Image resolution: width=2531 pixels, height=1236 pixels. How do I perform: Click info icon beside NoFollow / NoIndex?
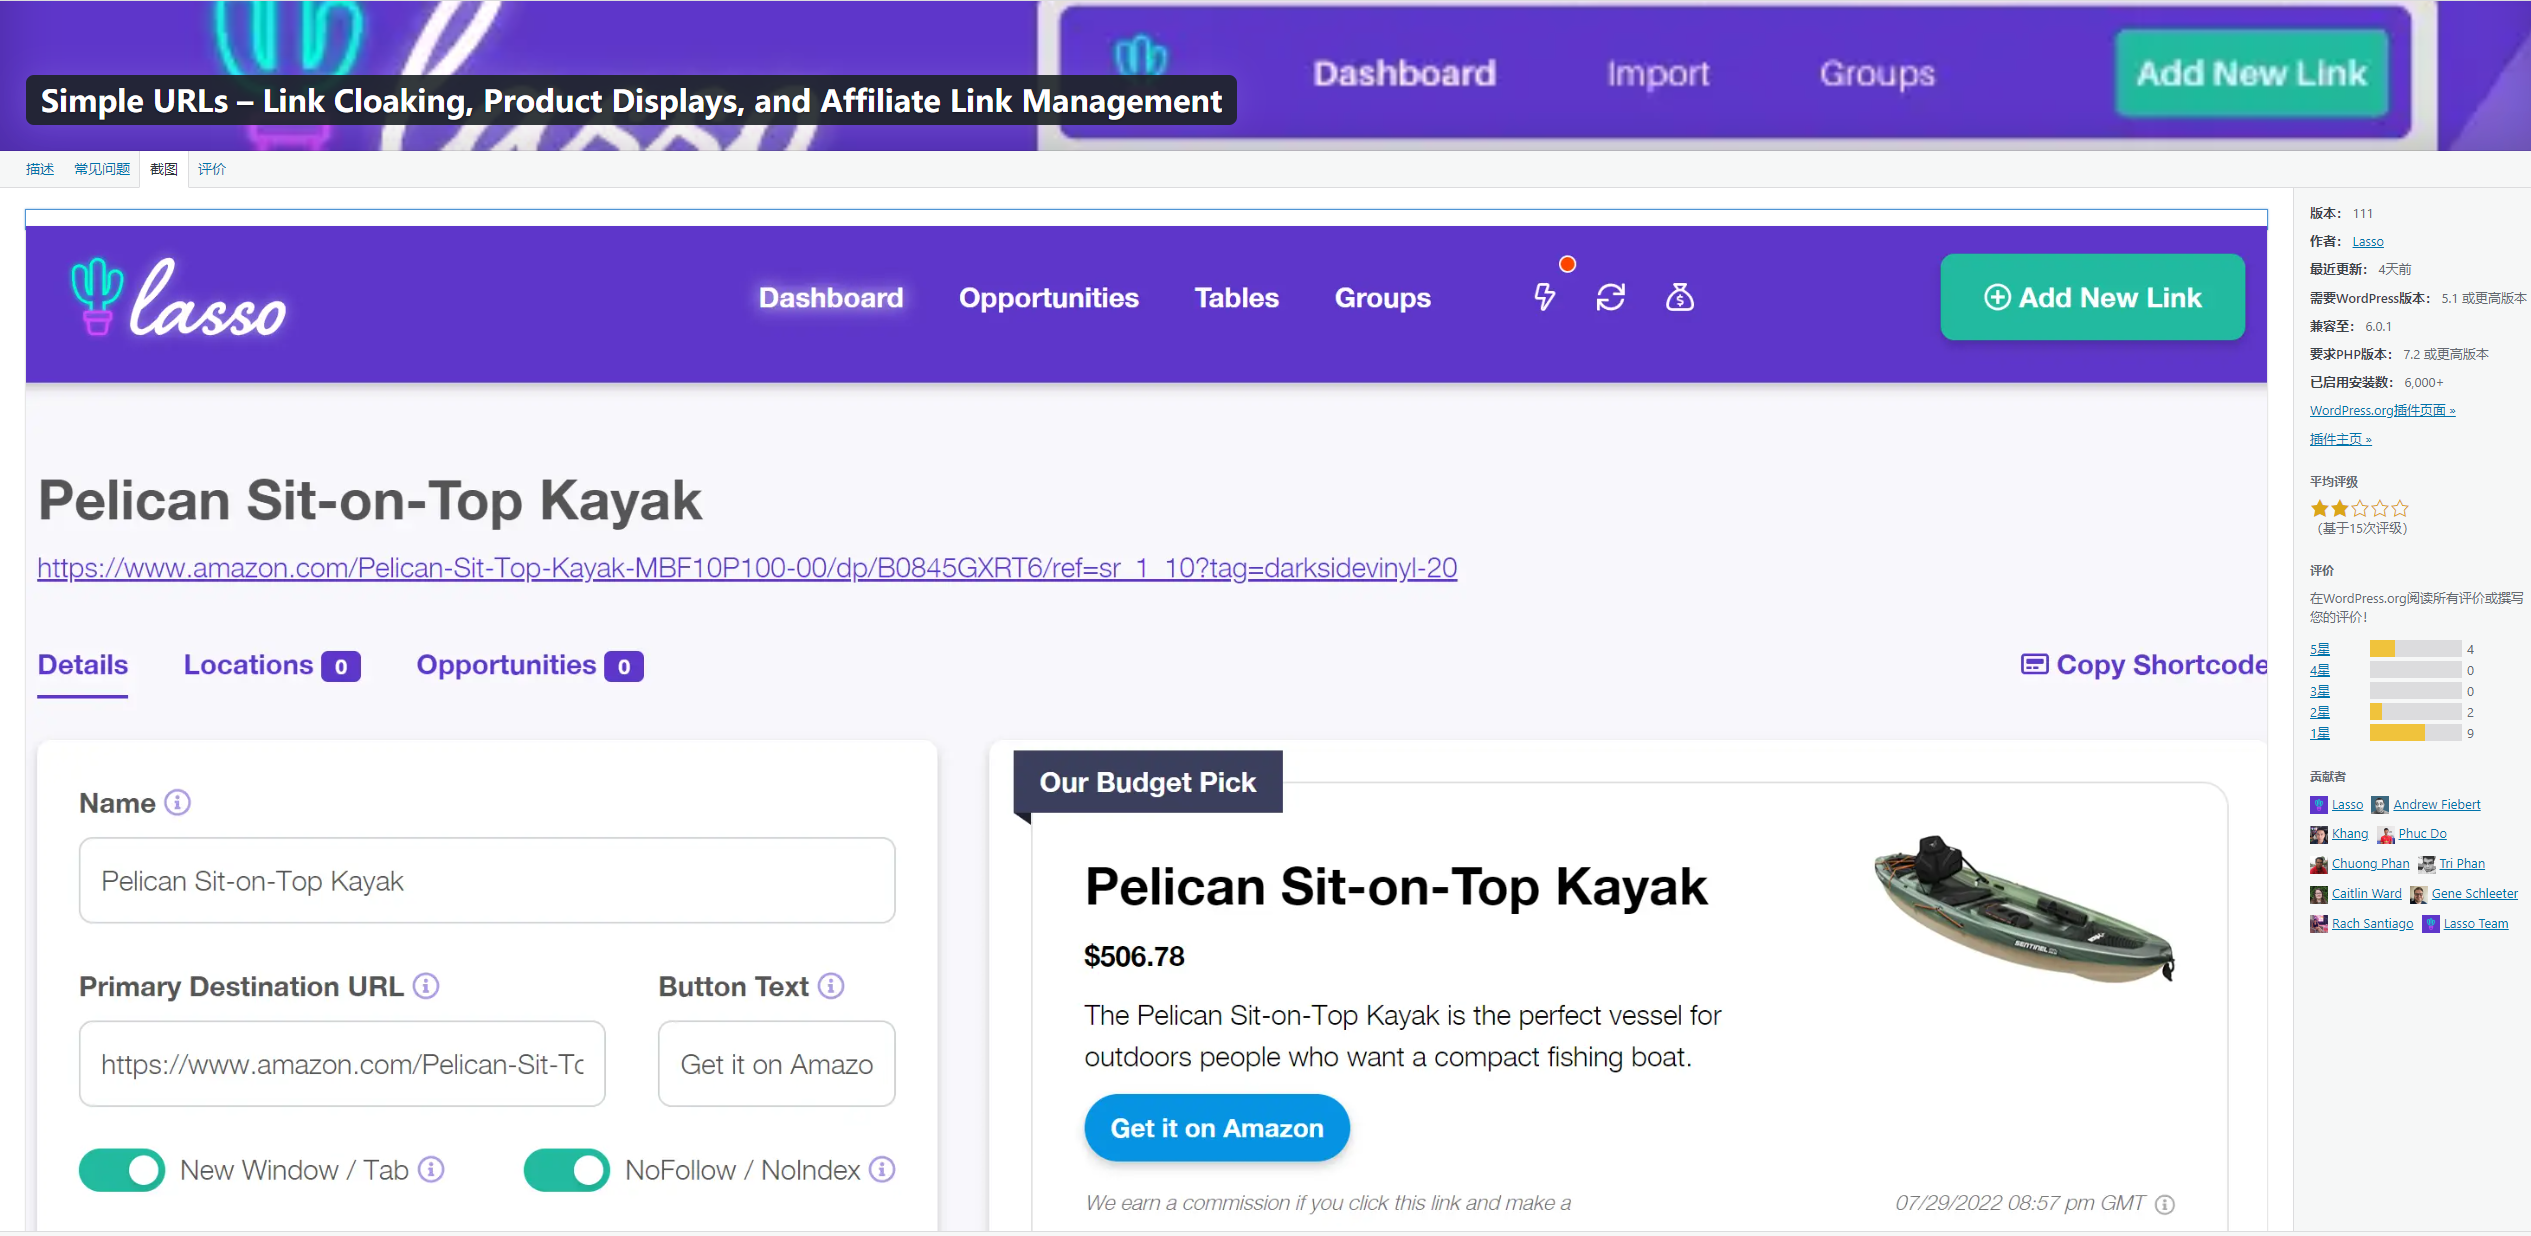(x=882, y=1169)
